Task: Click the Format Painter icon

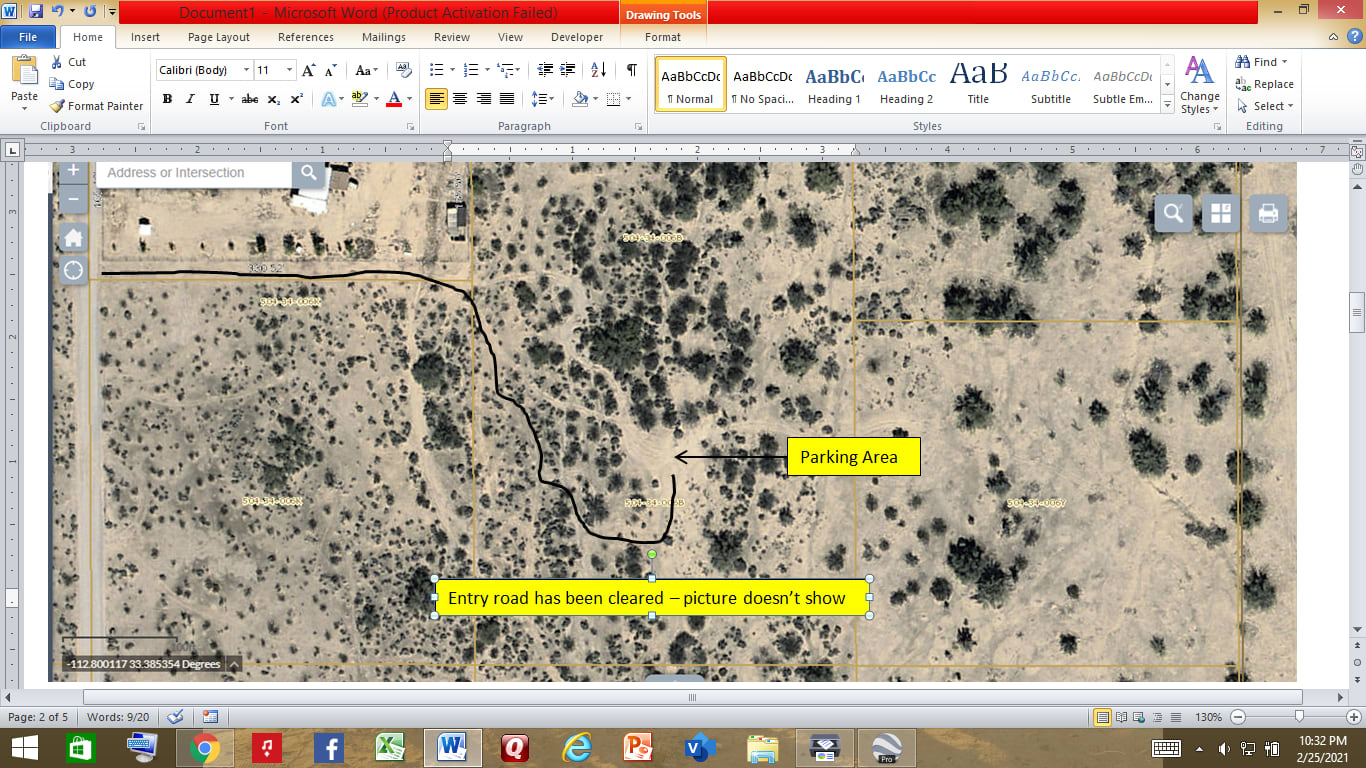Action: coord(58,106)
